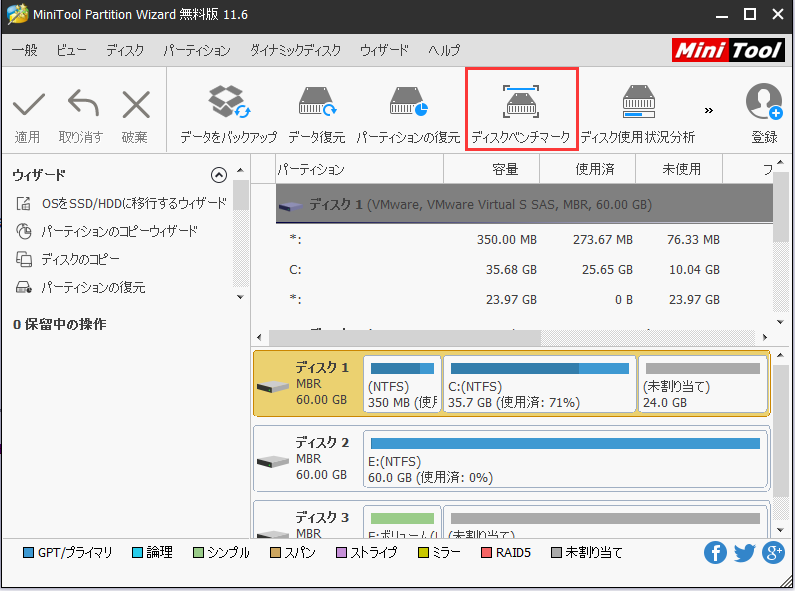Sort by 使用済 column header
This screenshot has height=591, width=795.
(587, 169)
